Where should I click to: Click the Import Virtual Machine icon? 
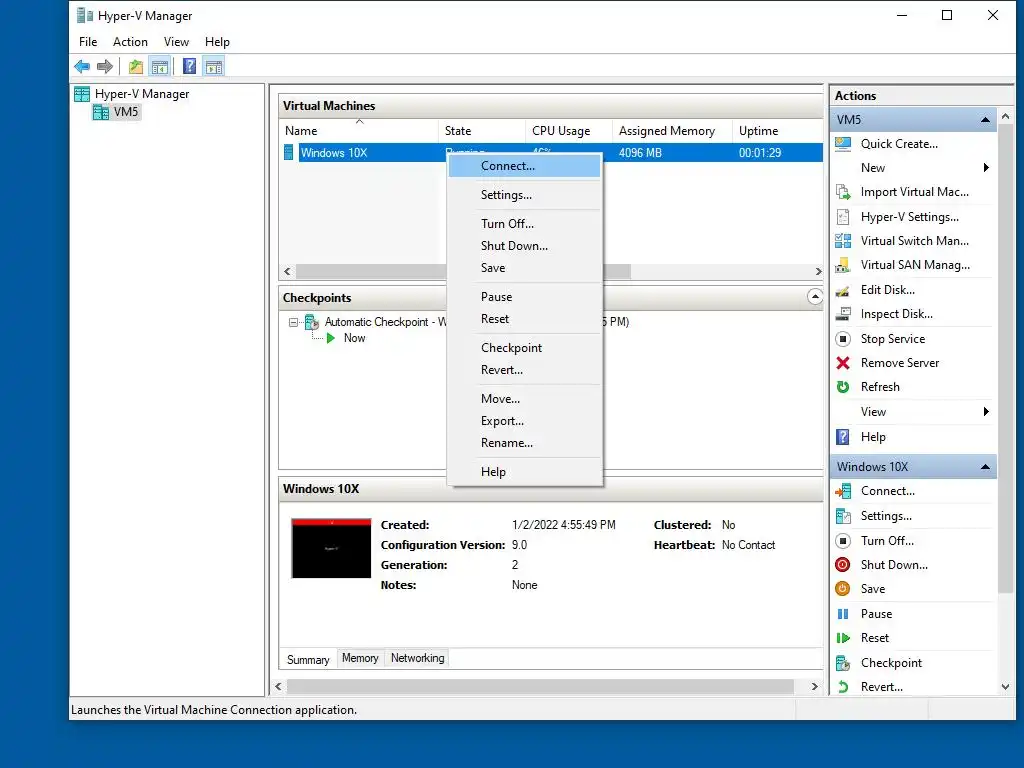[843, 192]
